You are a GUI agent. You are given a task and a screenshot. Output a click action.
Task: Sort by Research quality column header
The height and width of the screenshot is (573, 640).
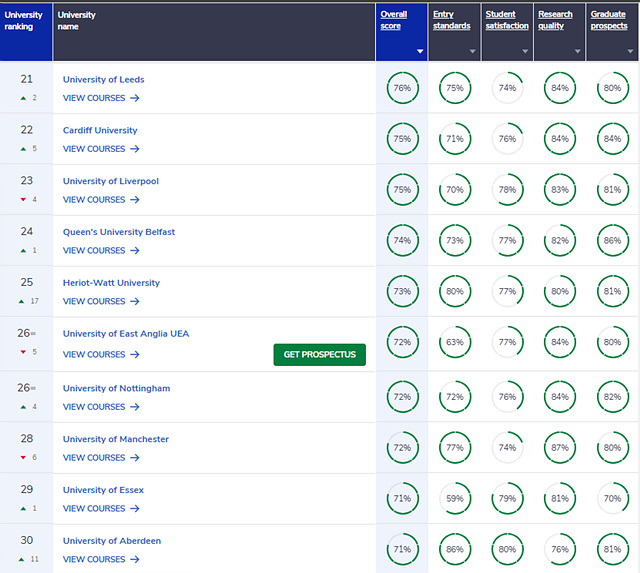point(555,20)
